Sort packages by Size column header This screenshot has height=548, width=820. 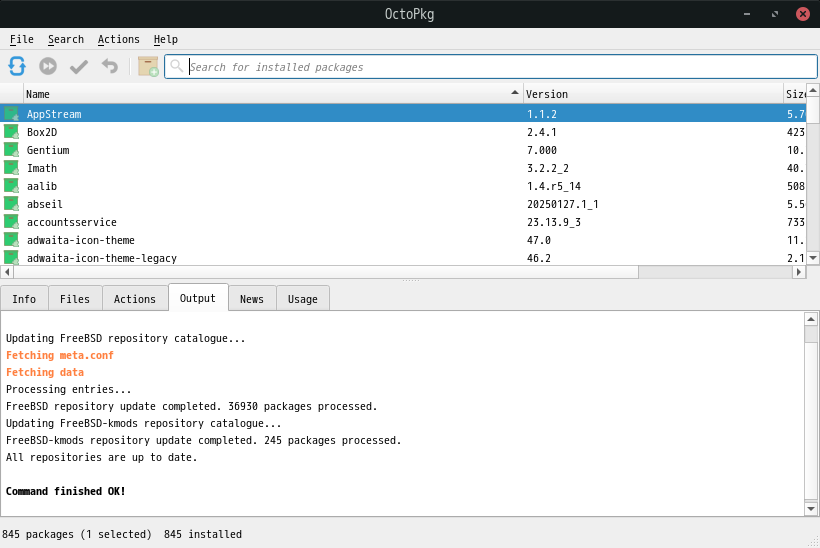(795, 94)
